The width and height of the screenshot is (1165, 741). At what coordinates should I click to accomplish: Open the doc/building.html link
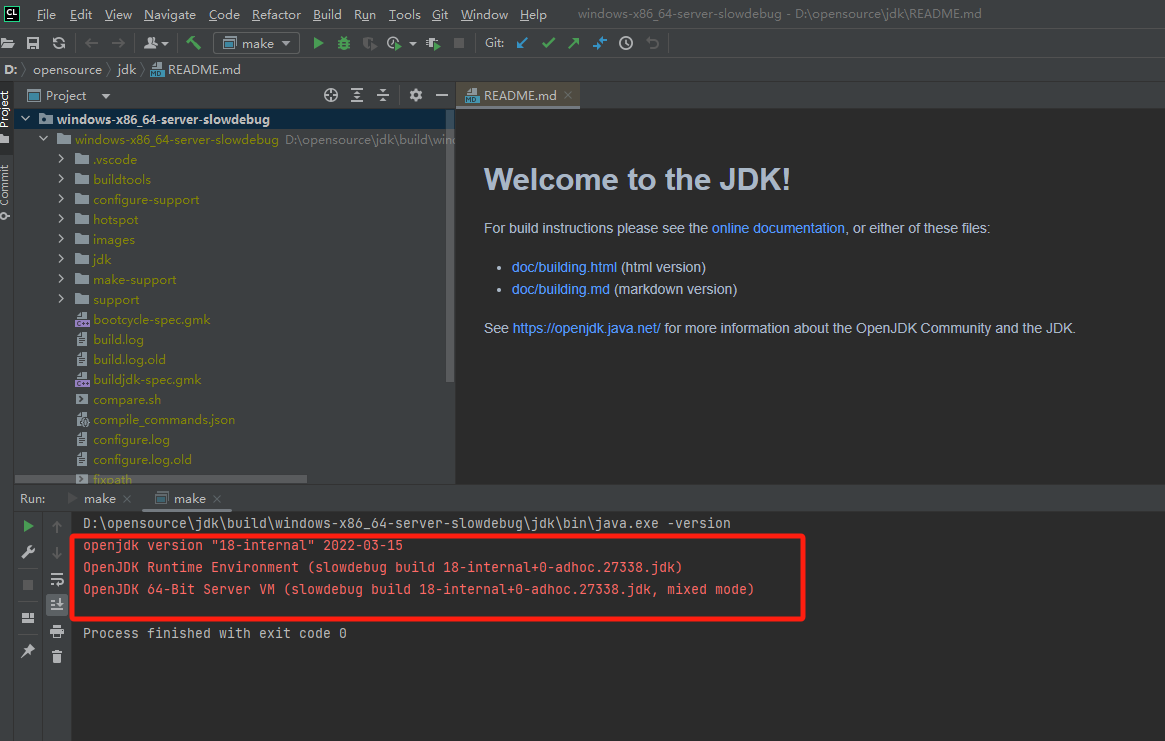tap(564, 267)
